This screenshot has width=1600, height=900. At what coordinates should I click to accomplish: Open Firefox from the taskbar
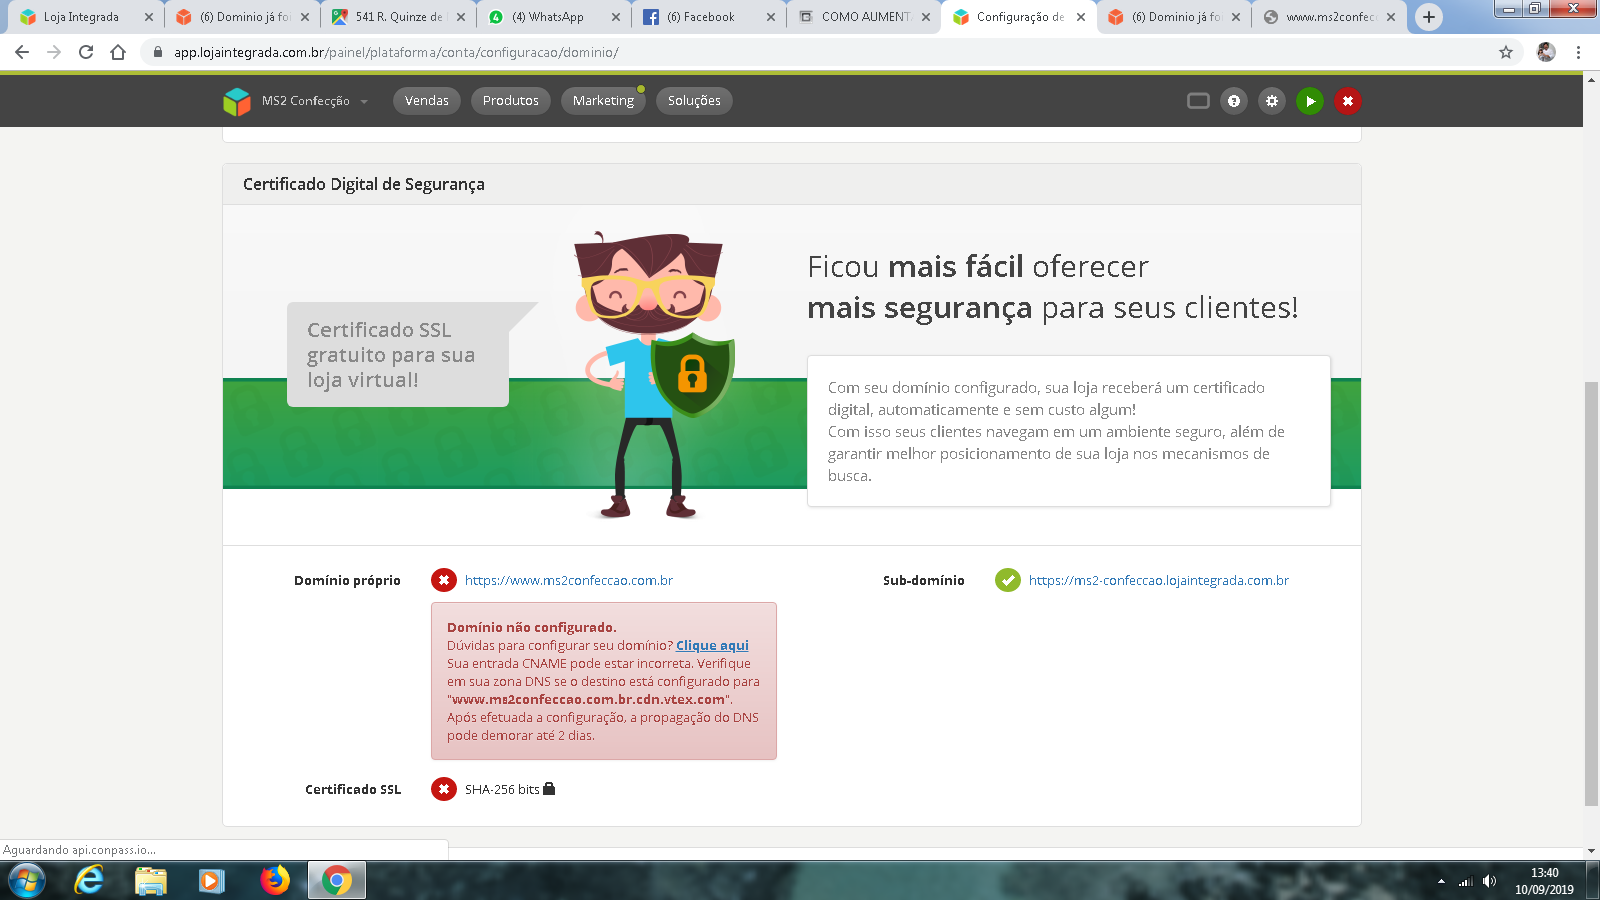pos(275,880)
